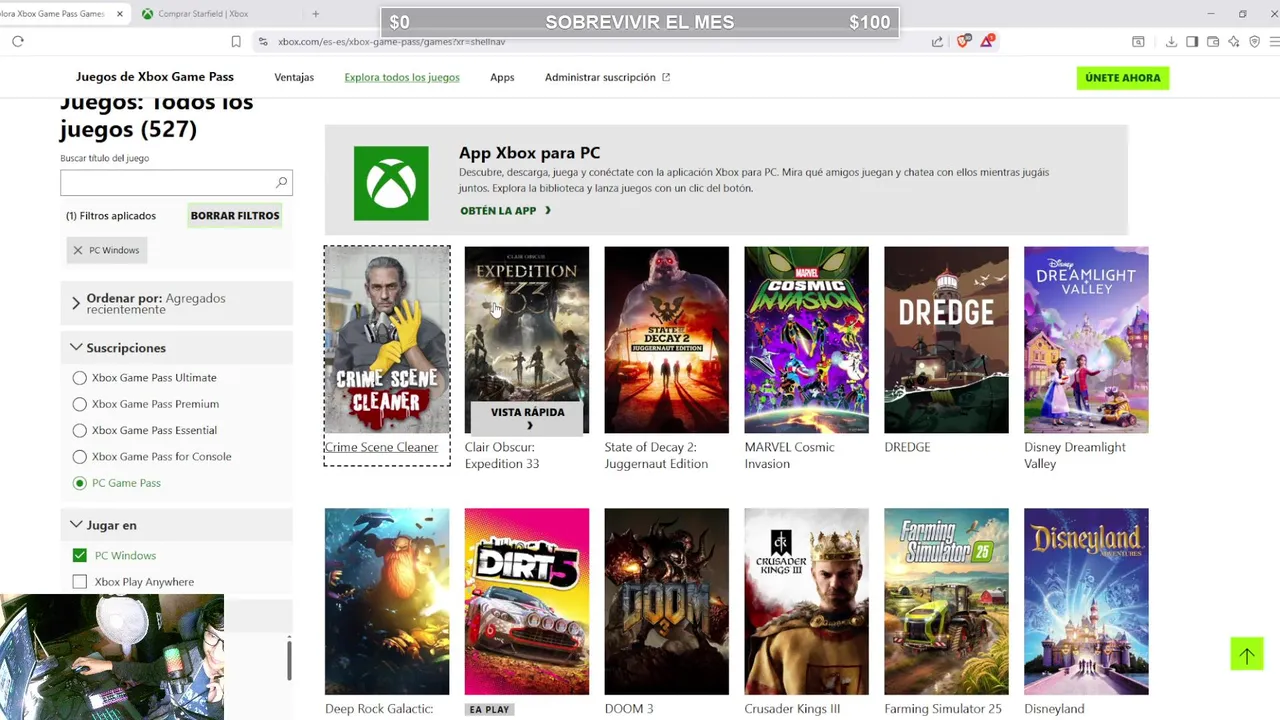This screenshot has width=1280, height=720.
Task: Open Vista Rápida for Expedition 33
Action: [x=527, y=418]
